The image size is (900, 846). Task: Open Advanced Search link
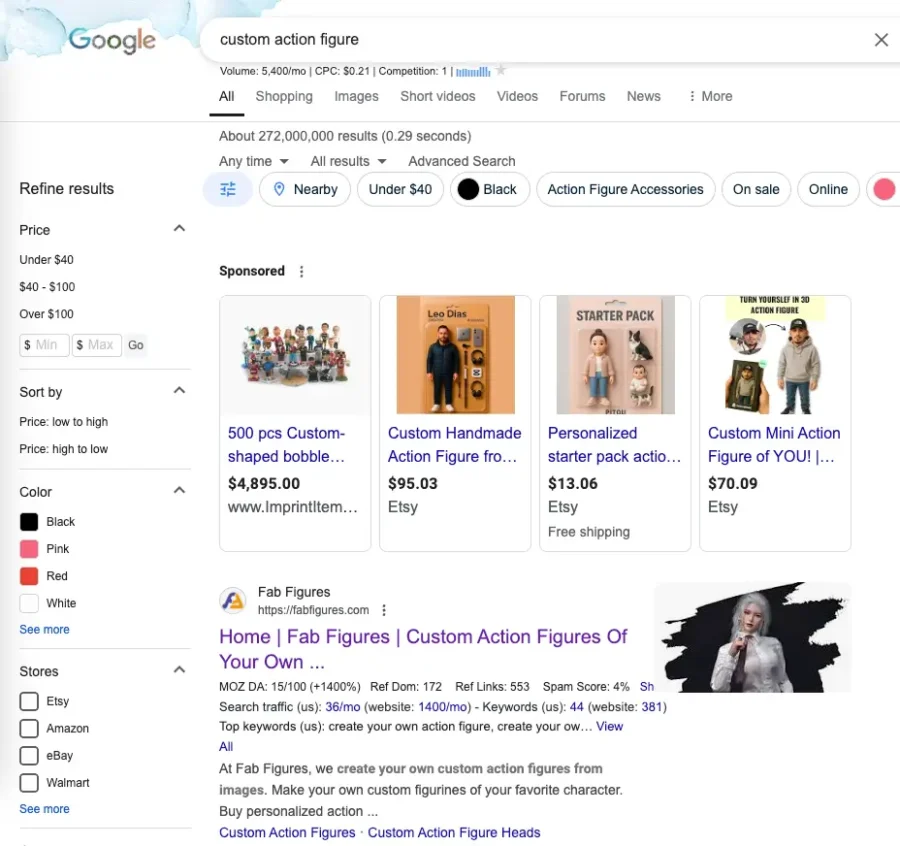[462, 161]
